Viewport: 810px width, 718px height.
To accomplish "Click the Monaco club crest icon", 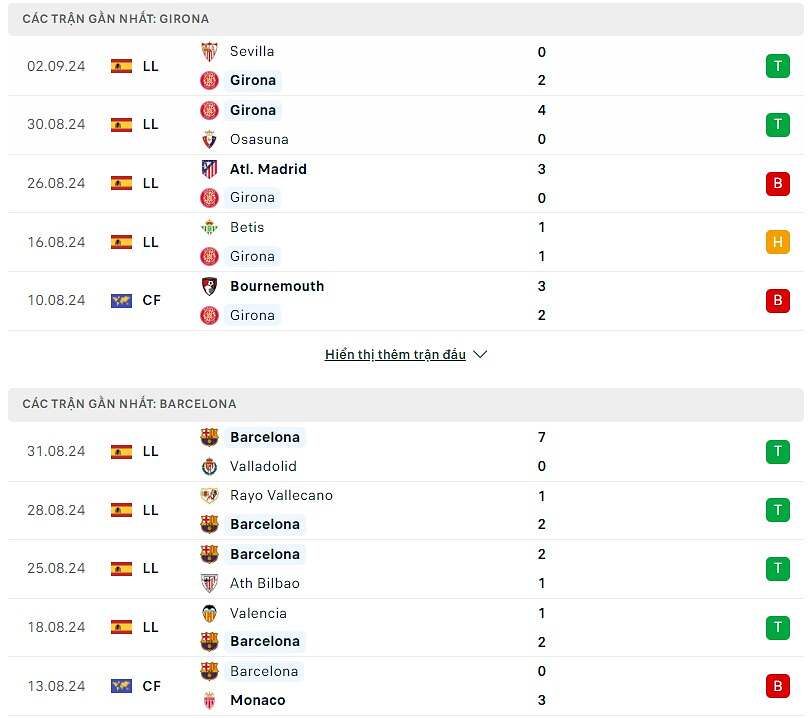I will tap(209, 700).
